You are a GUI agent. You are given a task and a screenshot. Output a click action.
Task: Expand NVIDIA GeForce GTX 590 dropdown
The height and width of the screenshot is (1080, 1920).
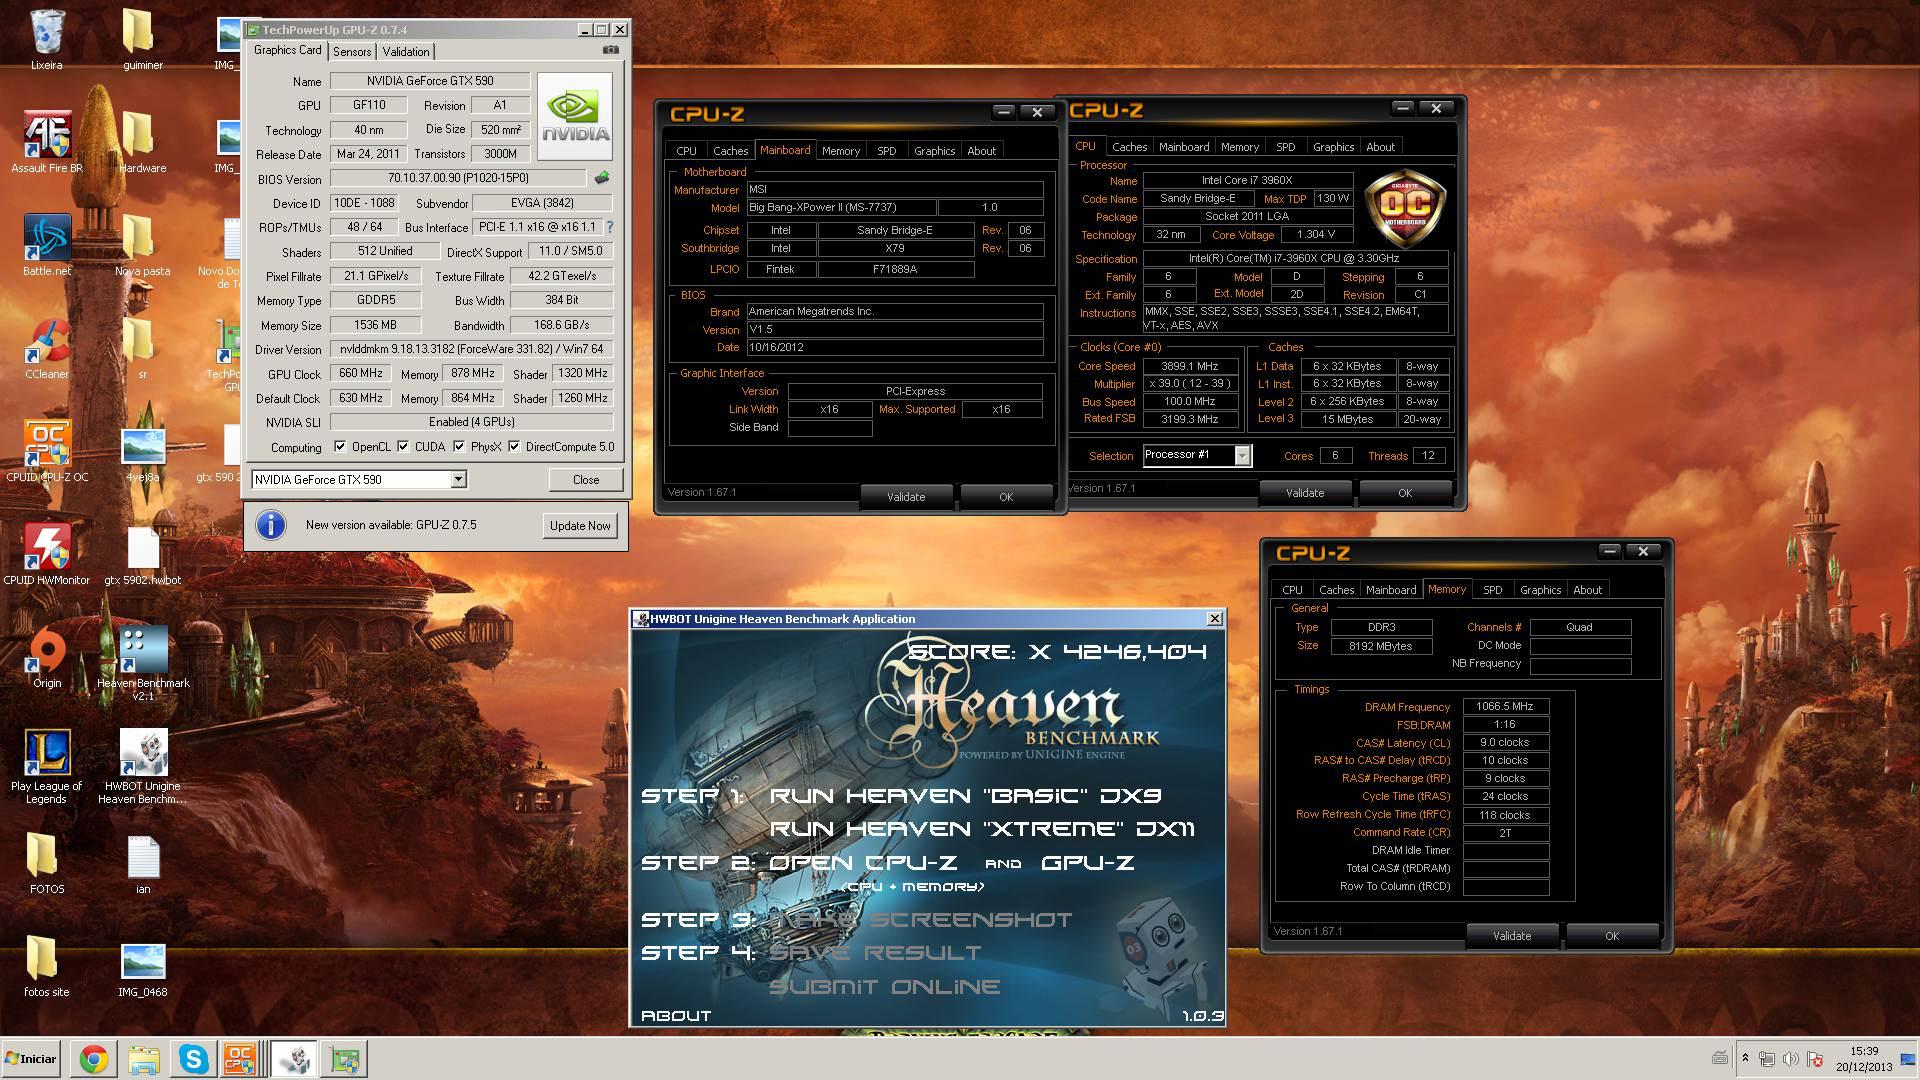tap(458, 479)
